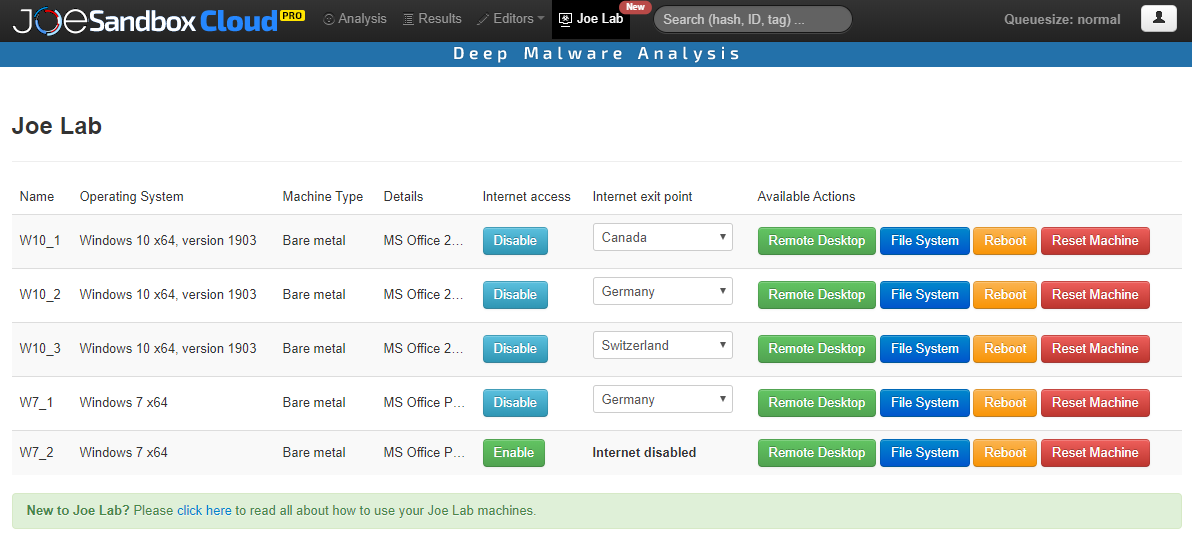The image size is (1192, 539).
Task: Open the user account icon button
Action: pyautogui.click(x=1159, y=19)
